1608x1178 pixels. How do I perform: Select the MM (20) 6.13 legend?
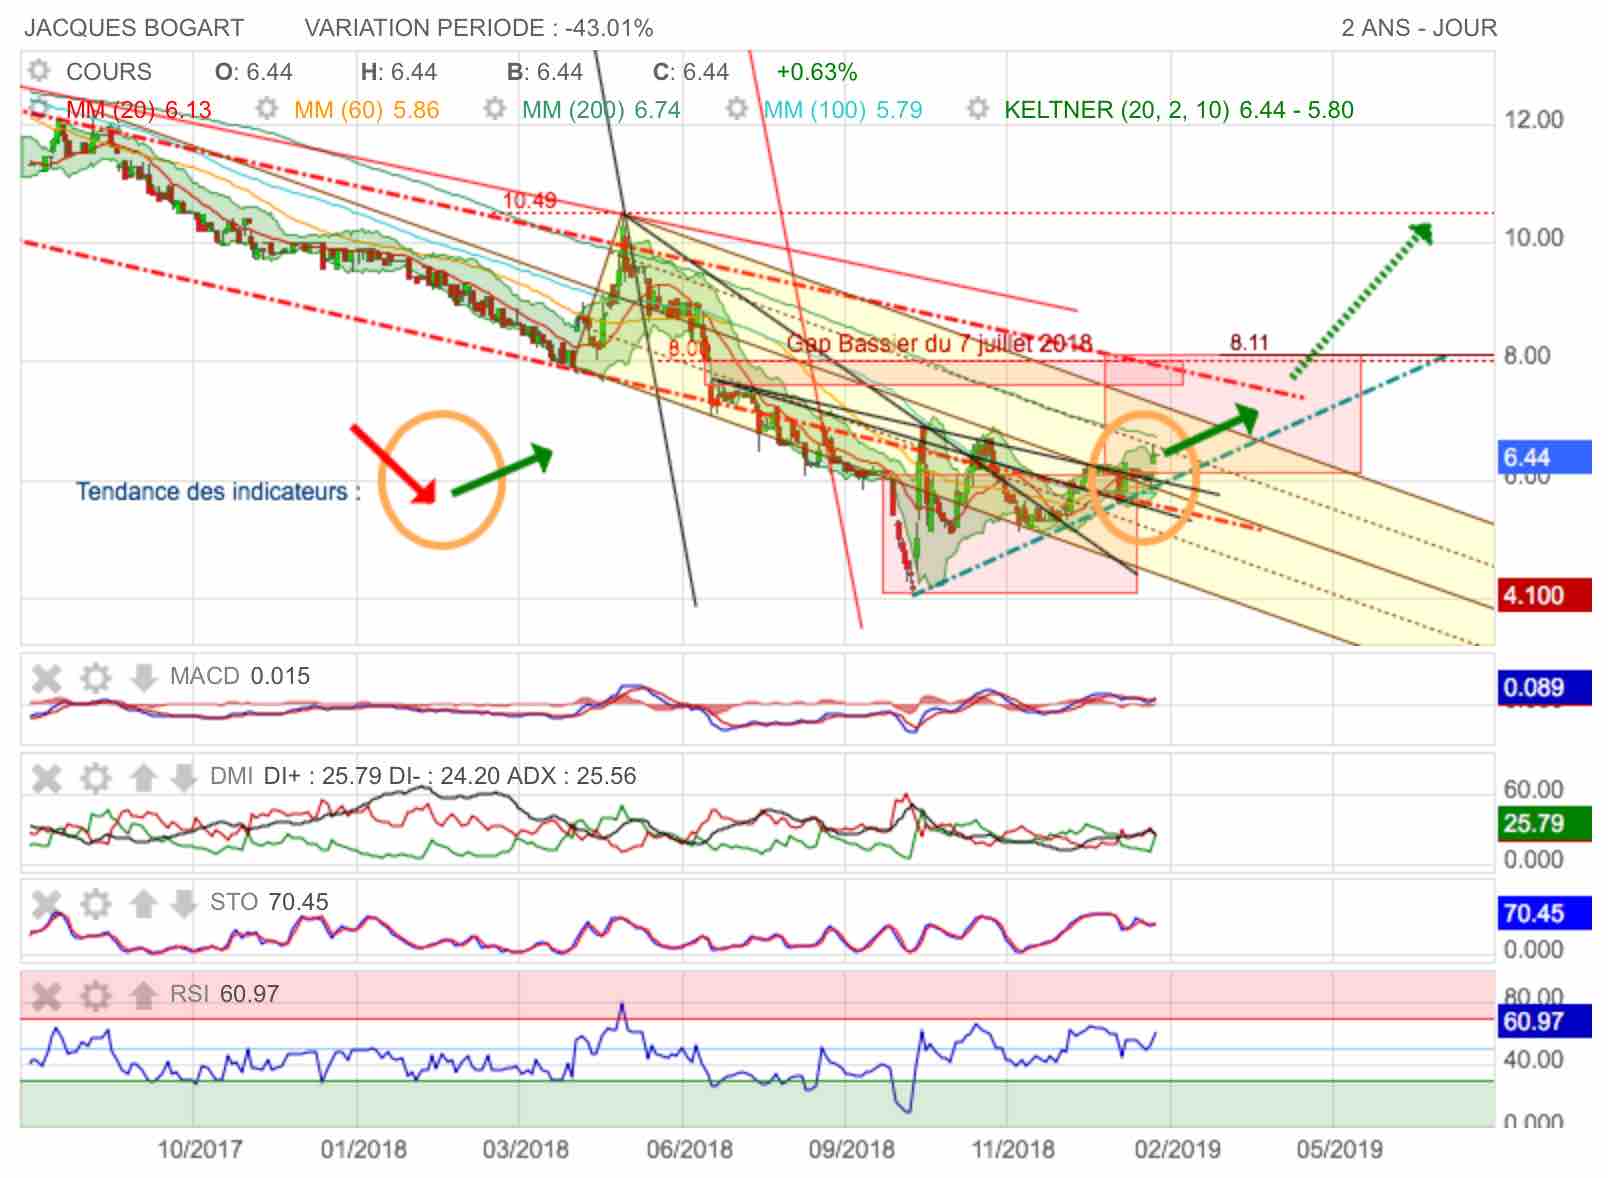click(x=139, y=109)
